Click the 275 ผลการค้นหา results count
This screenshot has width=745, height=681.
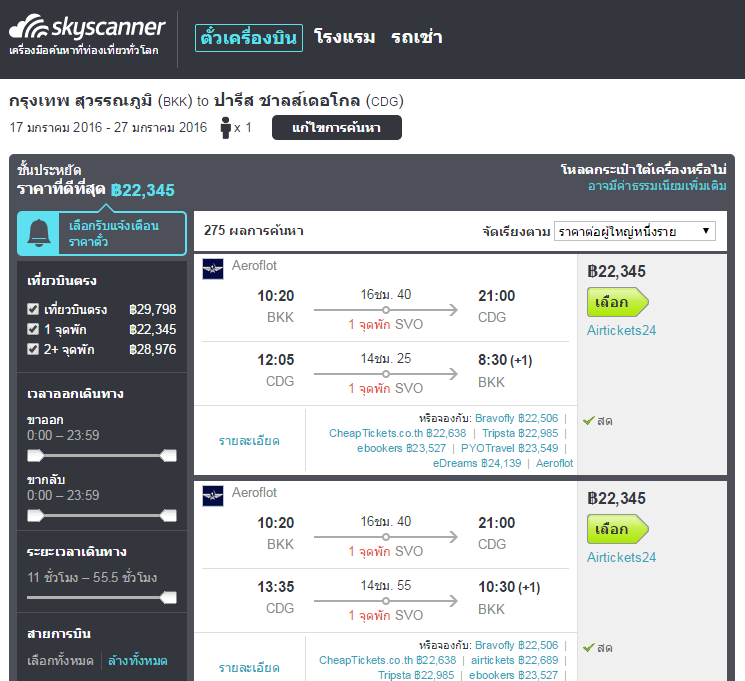tap(254, 231)
